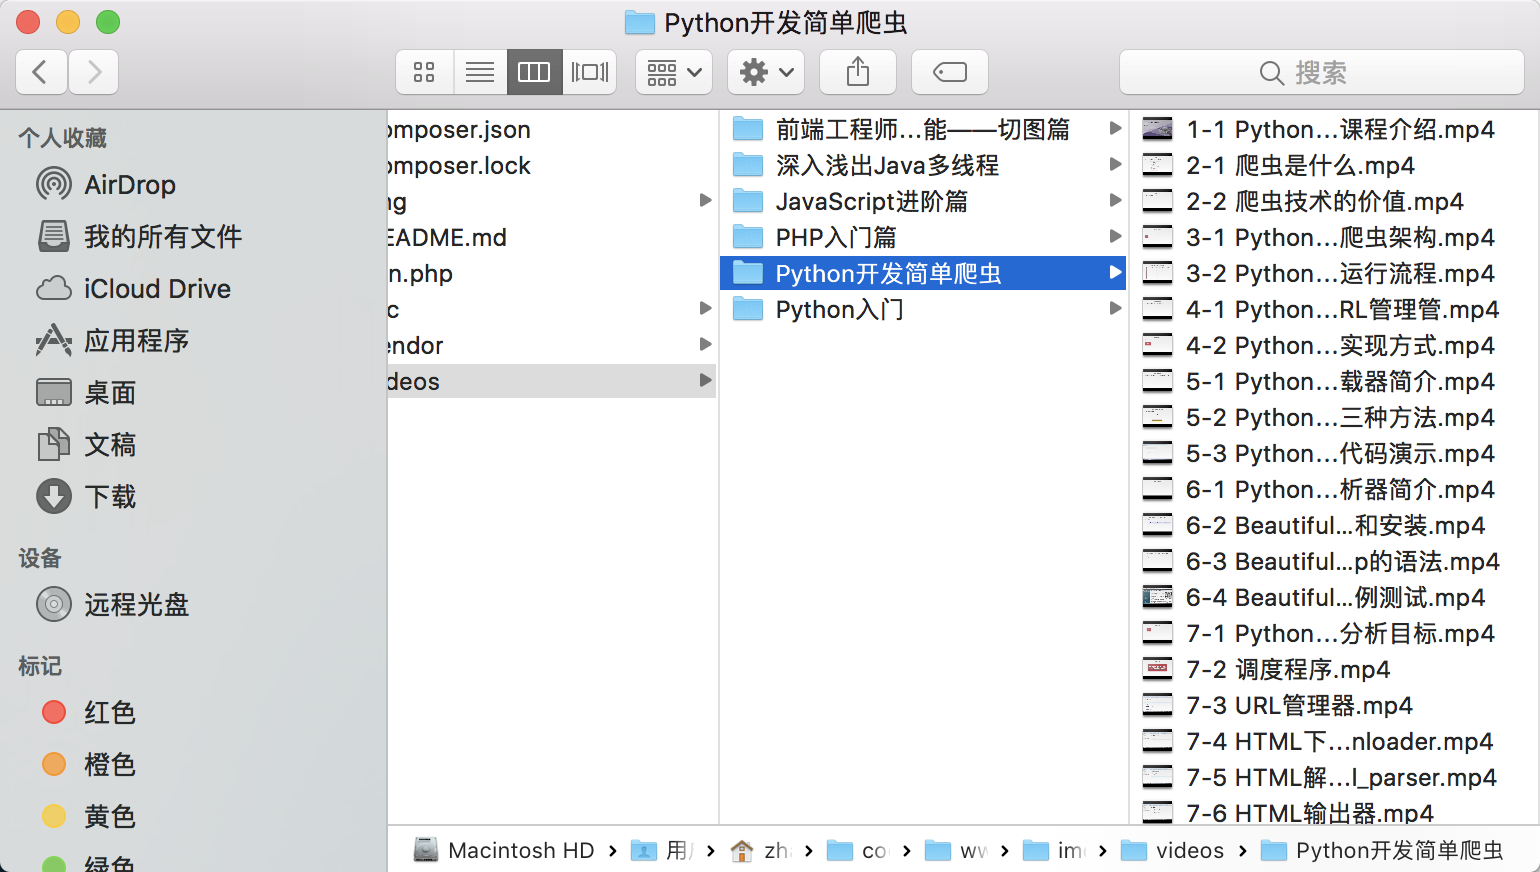This screenshot has height=872, width=1540.
Task: Expand the 深入浅出Java多线程 folder arrow
Action: pos(1115,164)
